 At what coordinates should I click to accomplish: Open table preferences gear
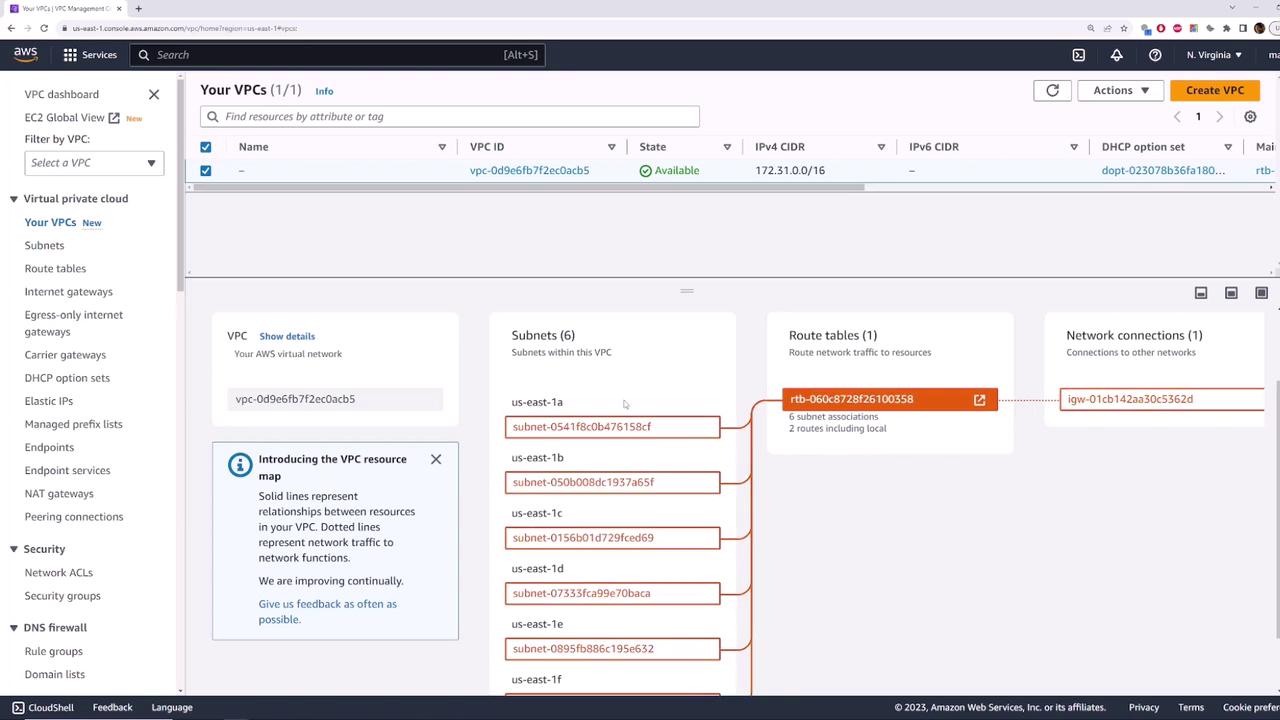1250,117
